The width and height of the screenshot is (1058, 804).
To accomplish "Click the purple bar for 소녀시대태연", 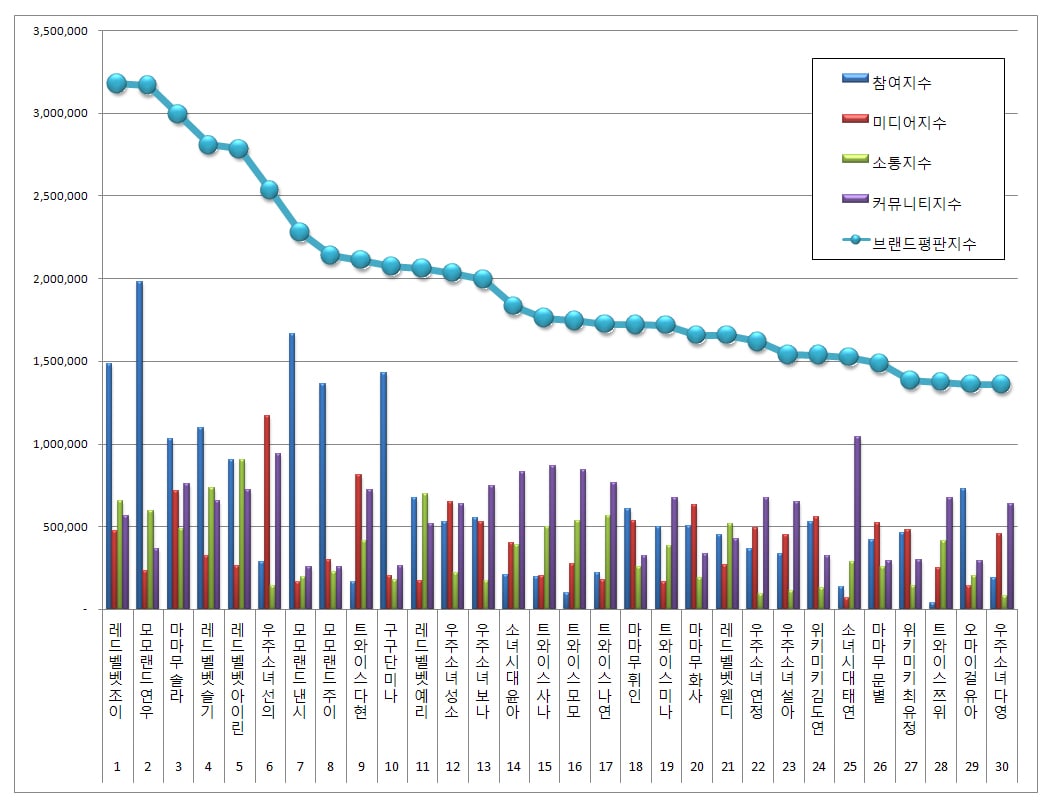I will 857,522.
